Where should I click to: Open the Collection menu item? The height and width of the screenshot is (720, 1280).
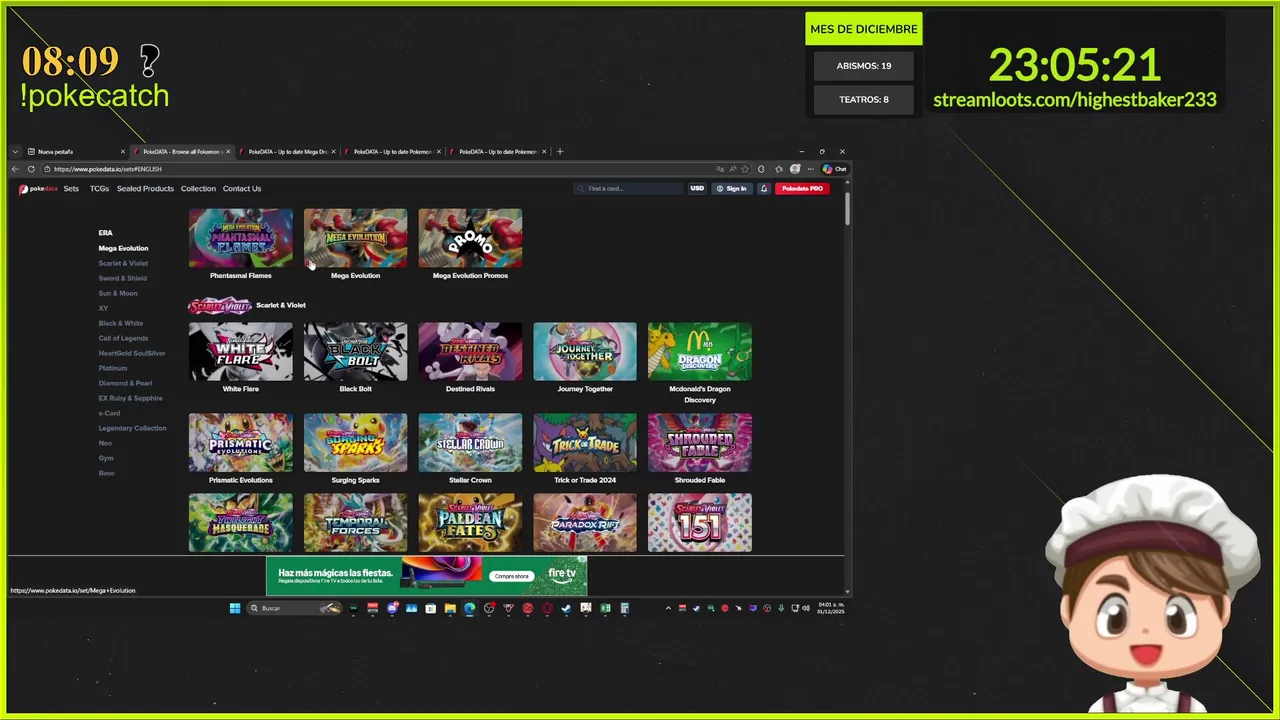[198, 189]
